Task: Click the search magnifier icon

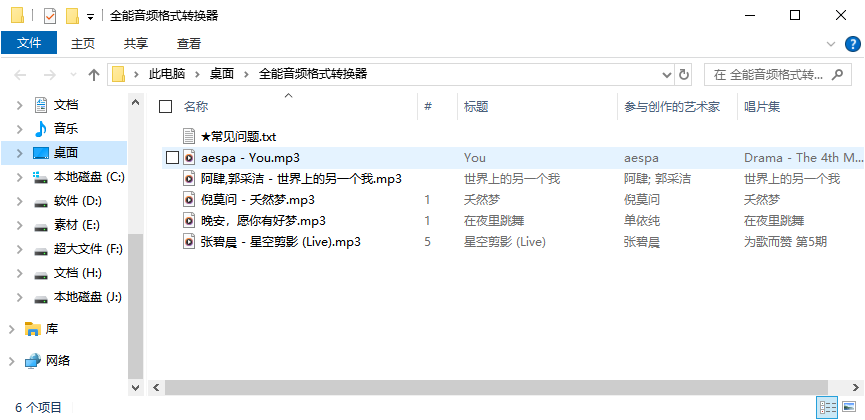Action: [837, 74]
